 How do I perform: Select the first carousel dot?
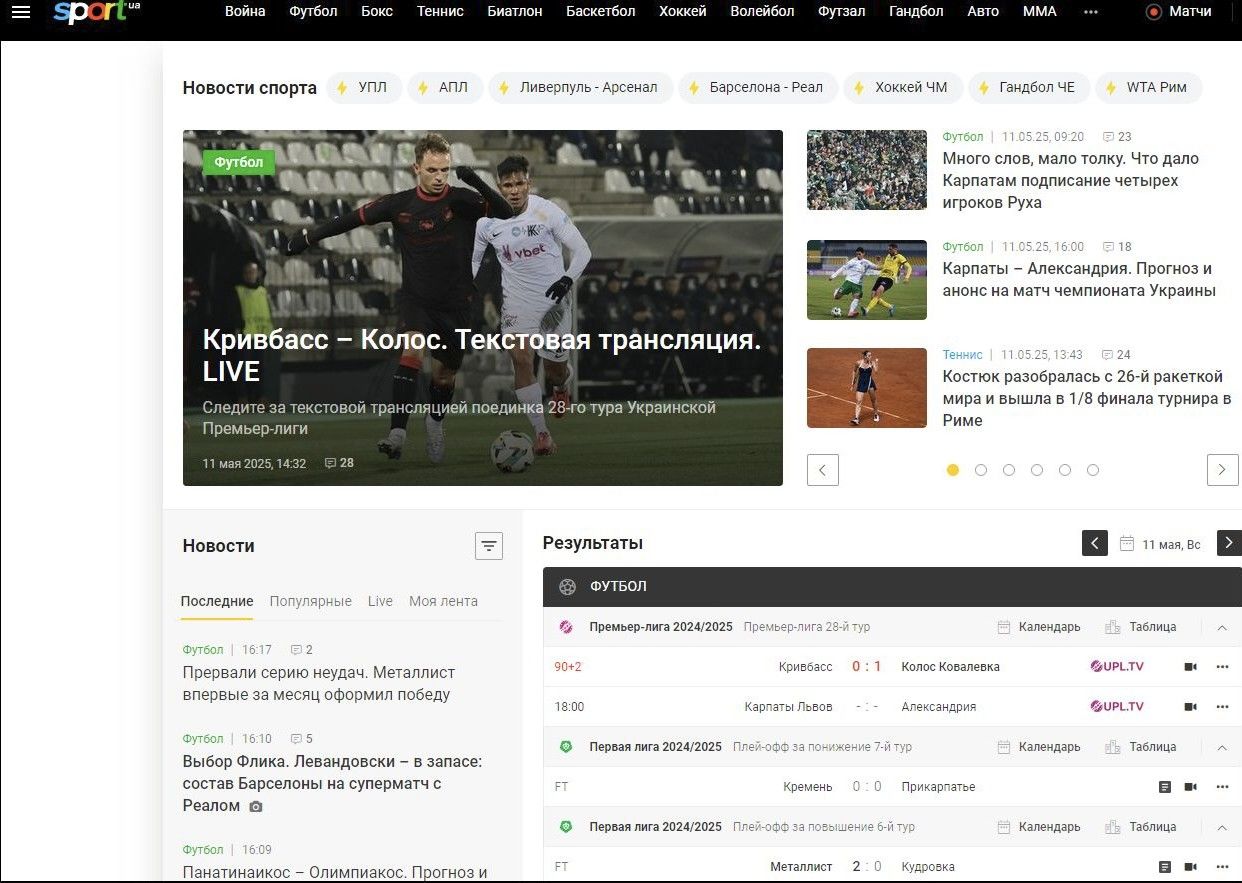[953, 470]
